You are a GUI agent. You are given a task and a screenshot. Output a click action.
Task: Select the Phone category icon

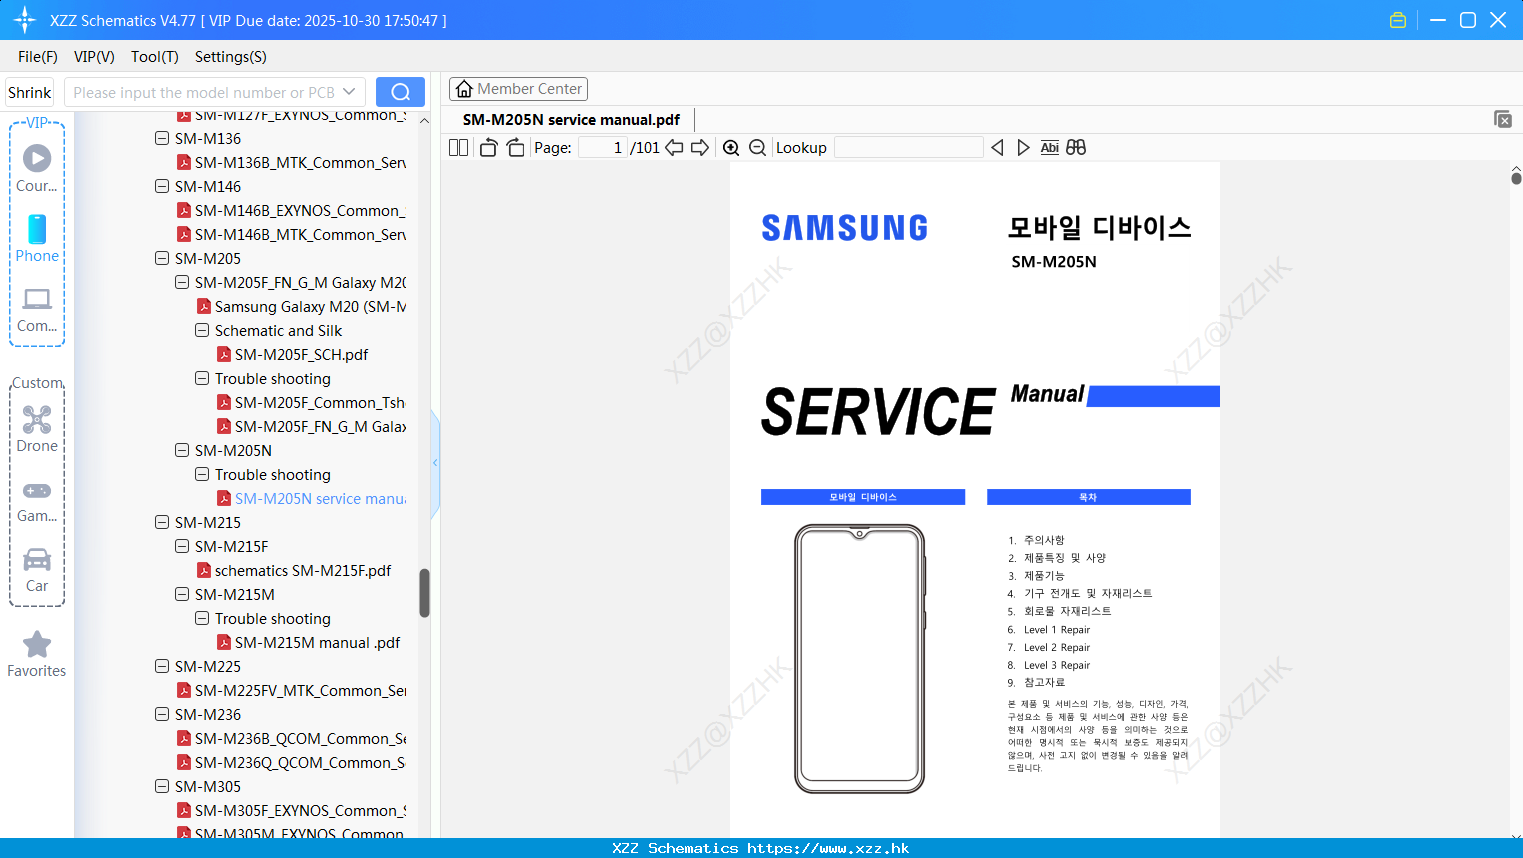click(37, 238)
